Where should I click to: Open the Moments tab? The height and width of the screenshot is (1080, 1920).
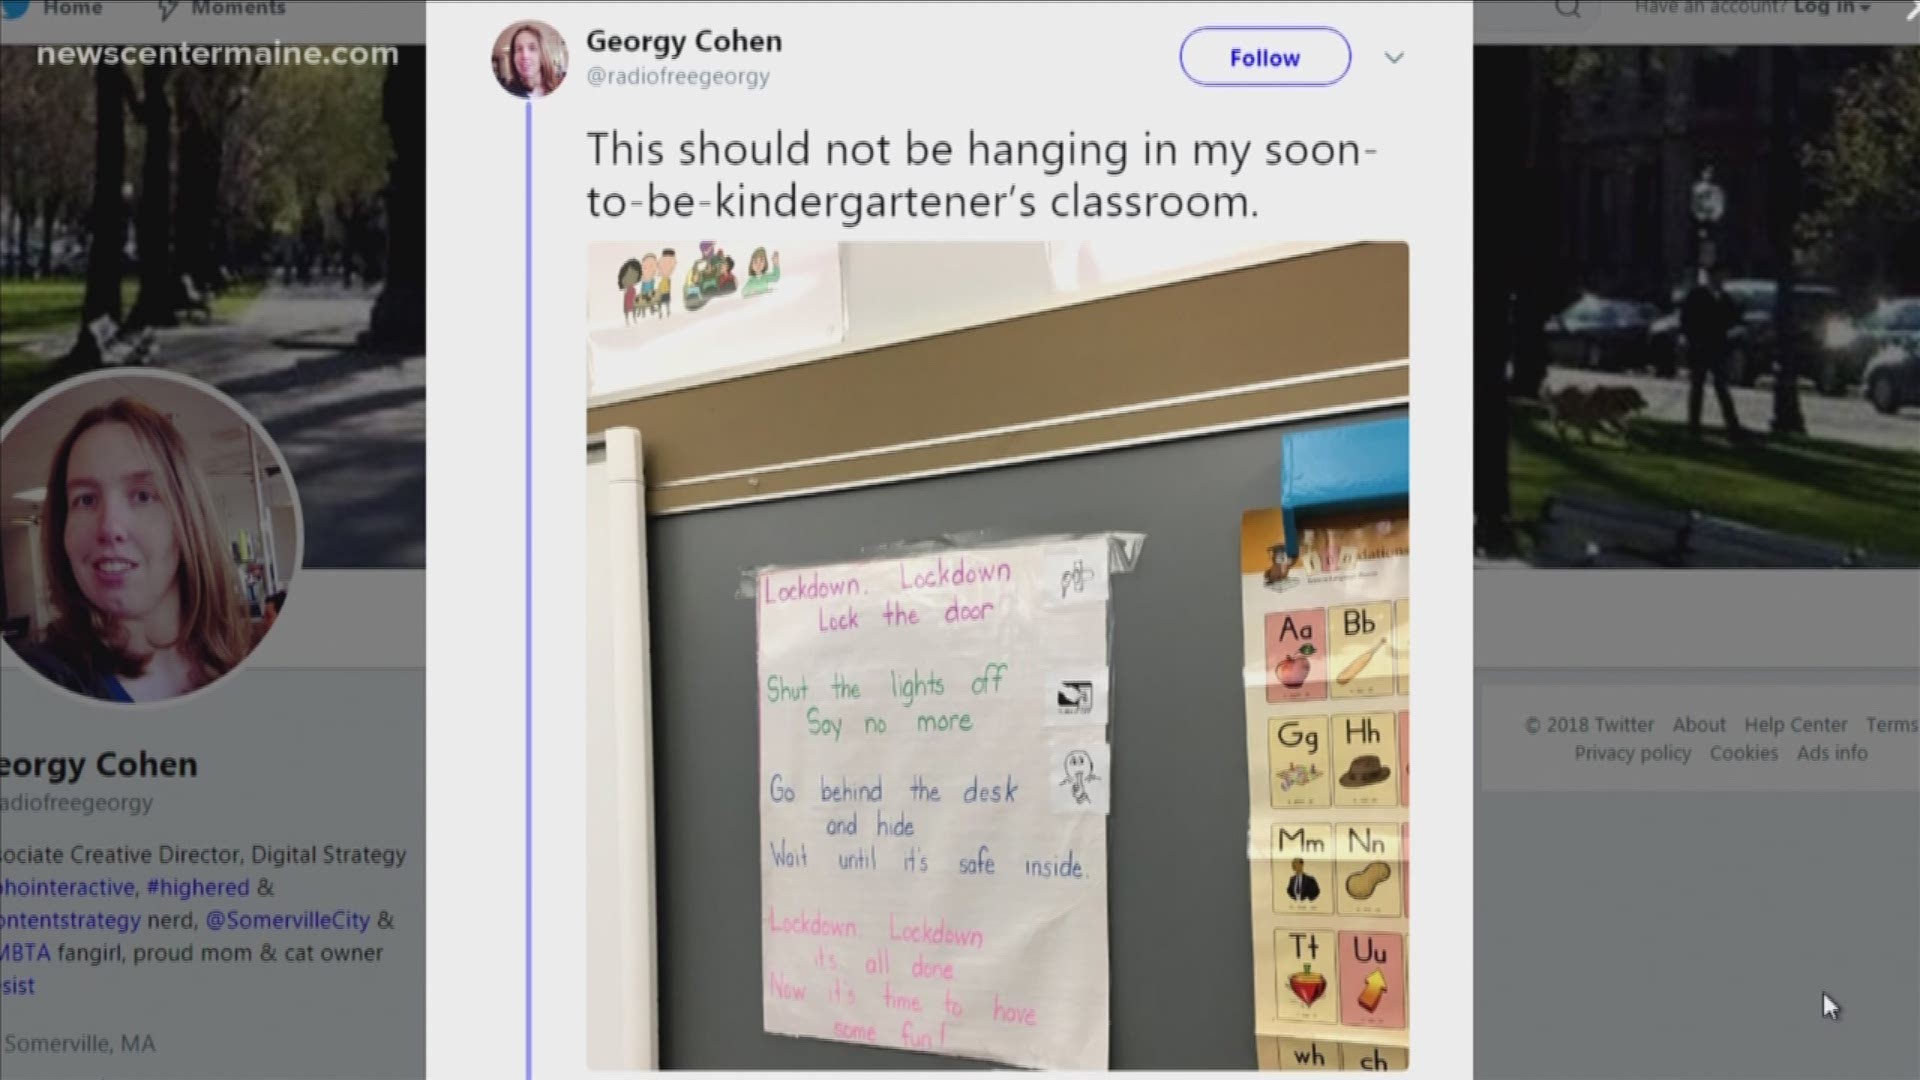point(223,9)
